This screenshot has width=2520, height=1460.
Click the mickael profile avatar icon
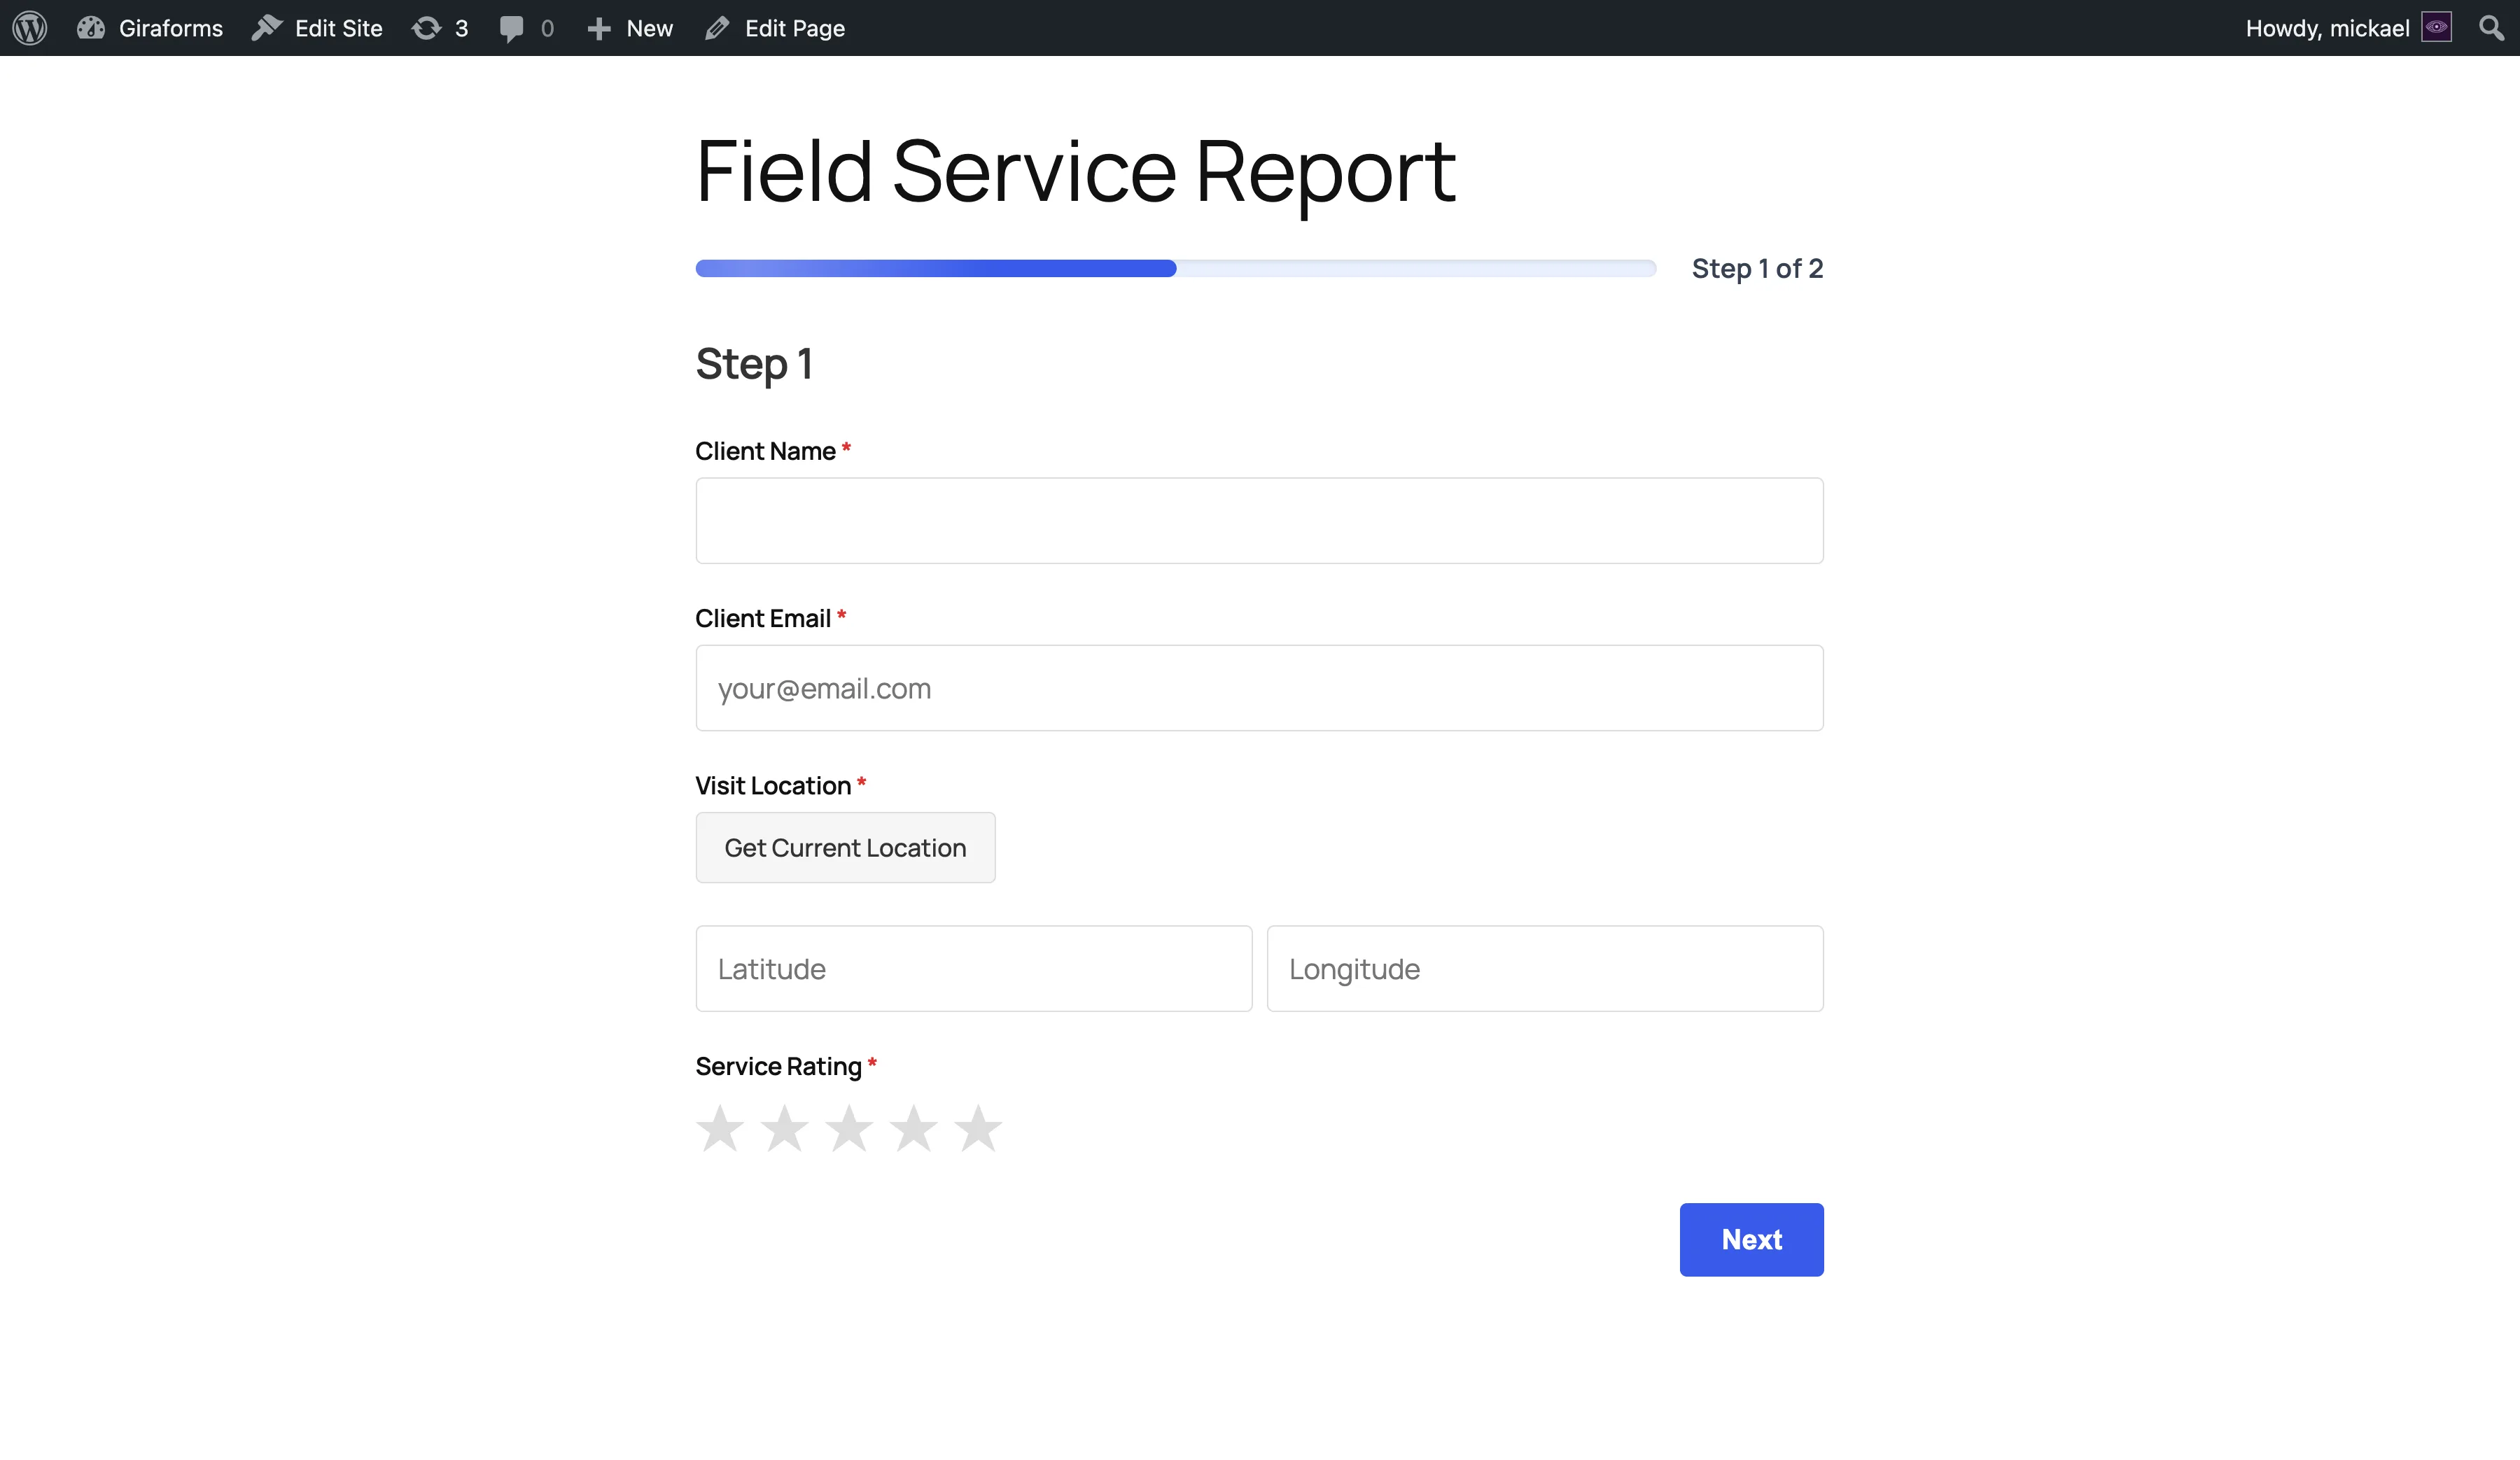[x=2437, y=27]
